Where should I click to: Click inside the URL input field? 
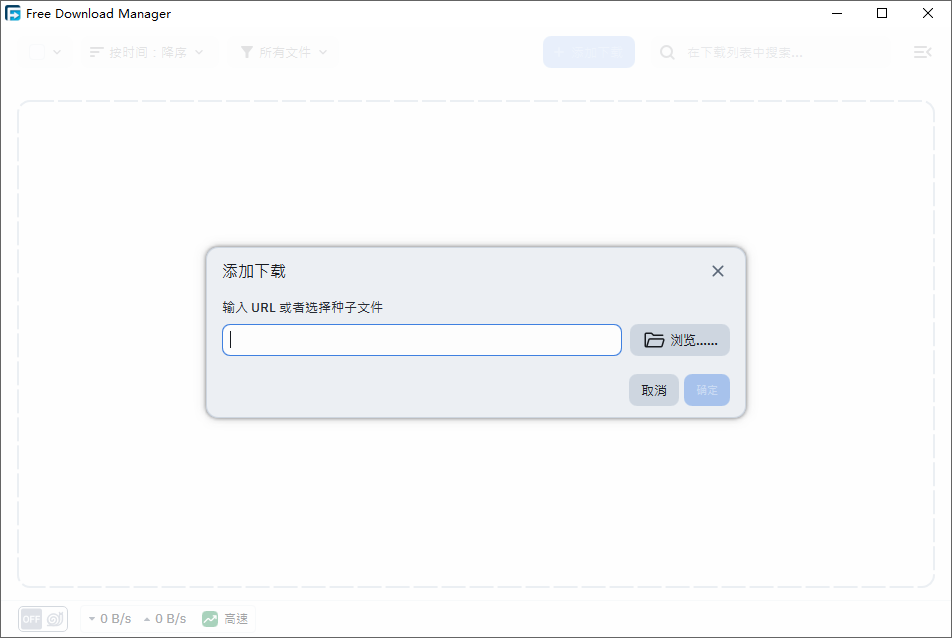click(x=420, y=340)
